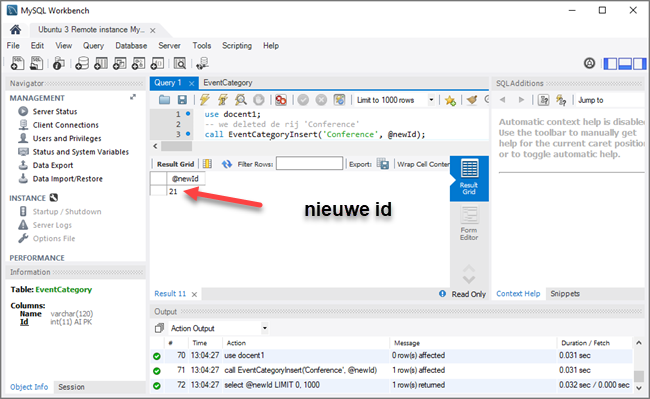650x399 pixels.
Task: Toggle the left sidebar panel
Action: pos(610,63)
